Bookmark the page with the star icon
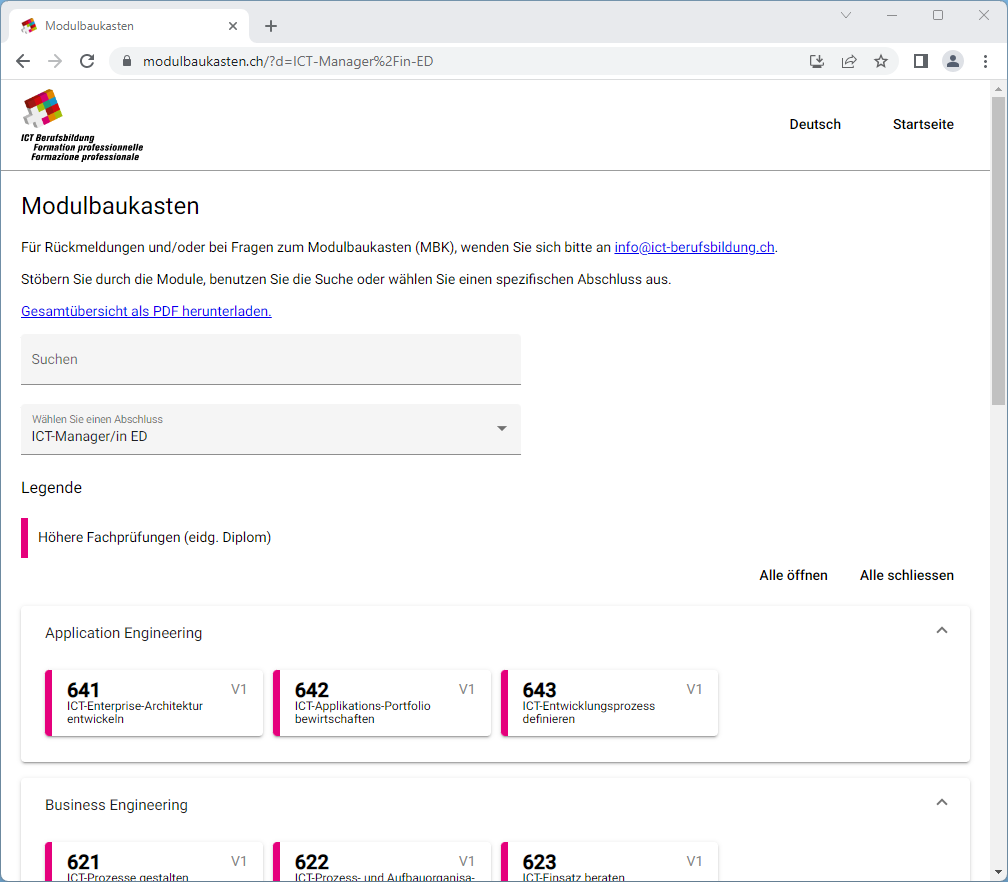Screen dimensions: 1008x882 pos(881,61)
